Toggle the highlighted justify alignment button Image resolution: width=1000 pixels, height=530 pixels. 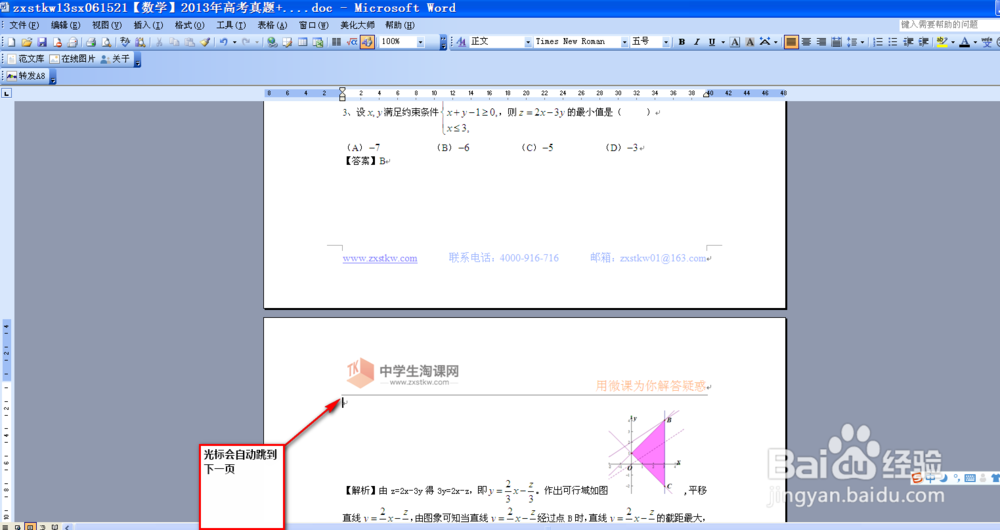point(791,42)
